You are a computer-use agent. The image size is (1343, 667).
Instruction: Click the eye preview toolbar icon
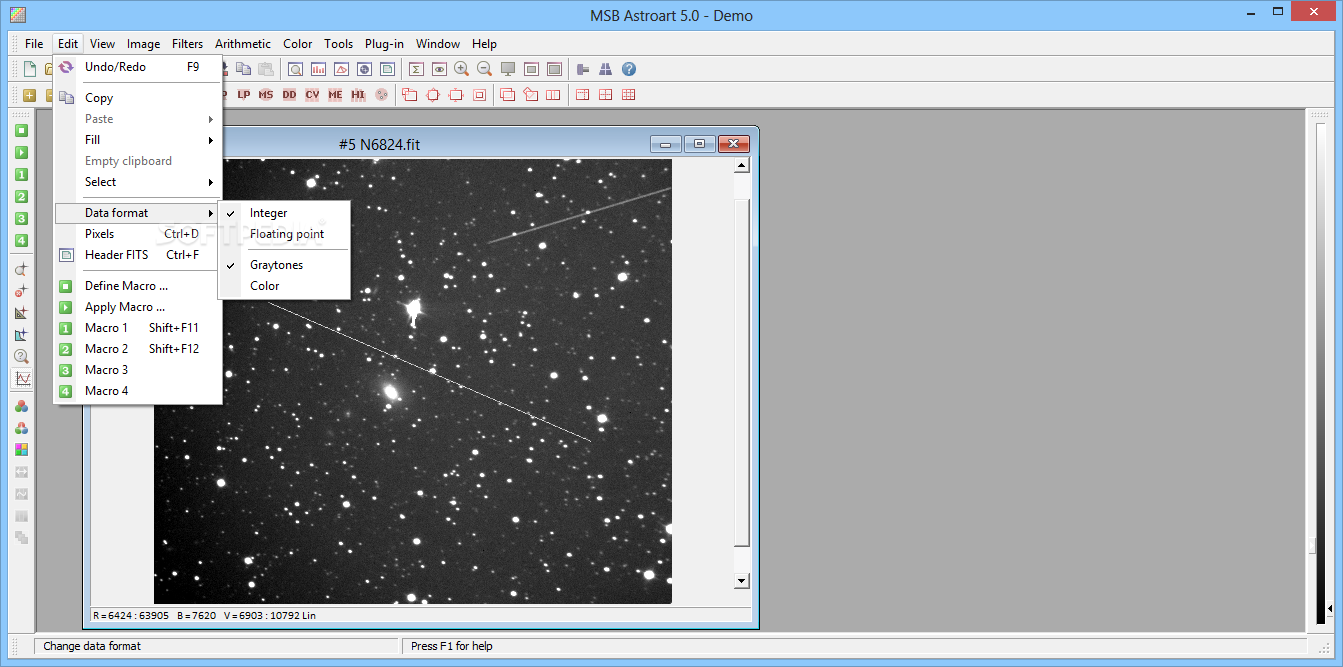439,69
